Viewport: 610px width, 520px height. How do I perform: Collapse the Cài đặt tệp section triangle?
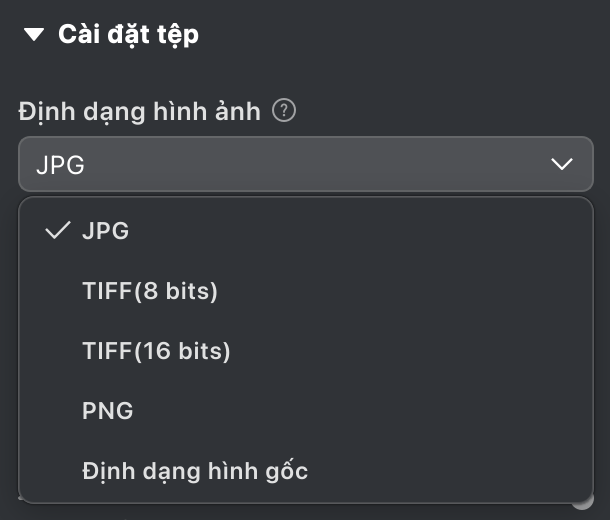click(x=34, y=35)
